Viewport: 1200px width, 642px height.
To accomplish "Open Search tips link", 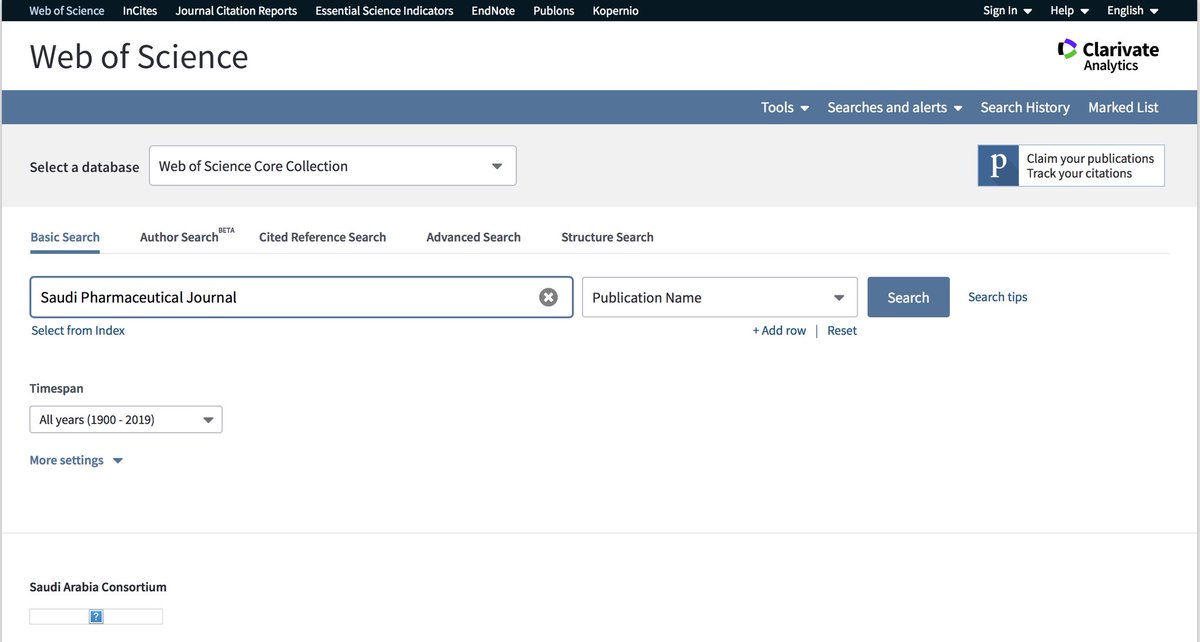I will 997,297.
